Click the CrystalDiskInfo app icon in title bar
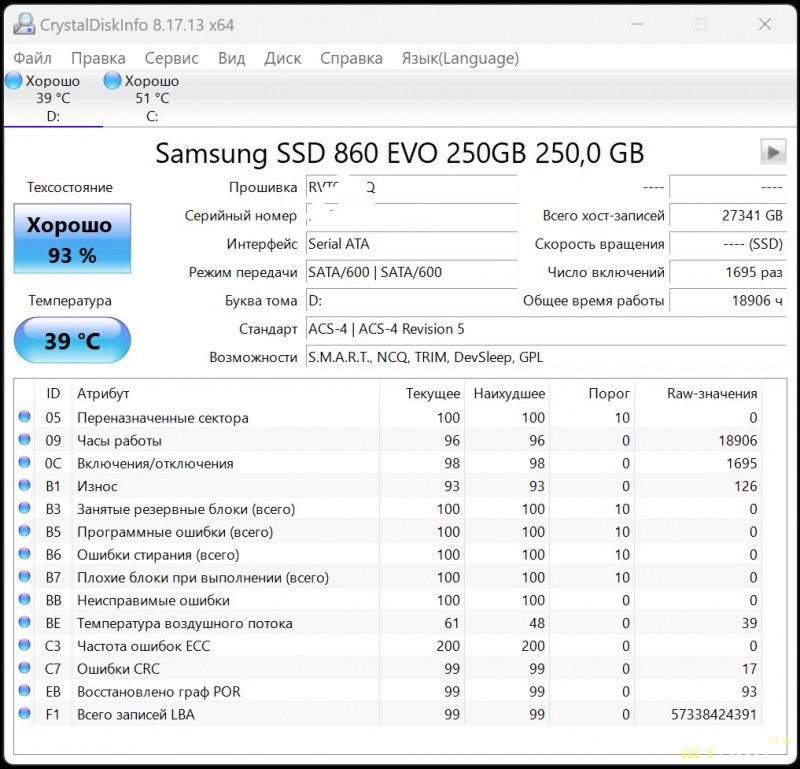This screenshot has height=769, width=800. [x=23, y=24]
